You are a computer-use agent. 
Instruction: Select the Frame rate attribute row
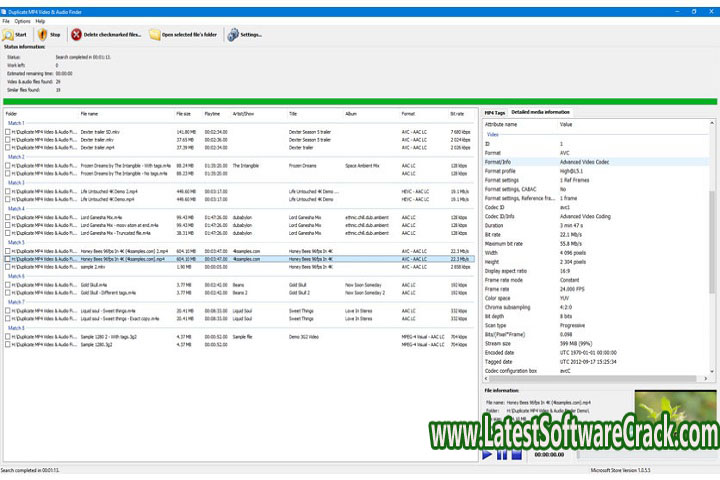[x=596, y=289]
